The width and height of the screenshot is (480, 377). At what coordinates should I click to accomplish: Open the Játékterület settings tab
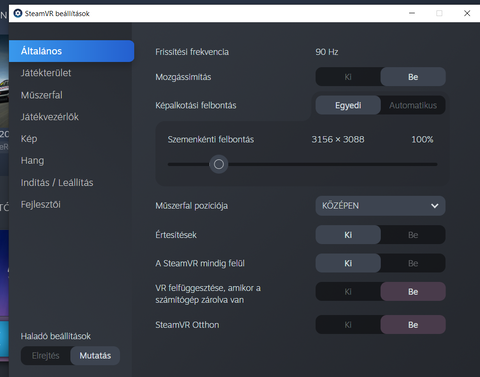(x=46, y=73)
